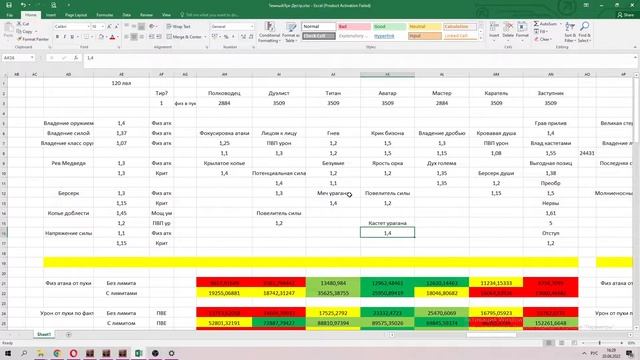Collapse the ribbon
The height and width of the screenshot is (360, 640).
click(x=635, y=48)
